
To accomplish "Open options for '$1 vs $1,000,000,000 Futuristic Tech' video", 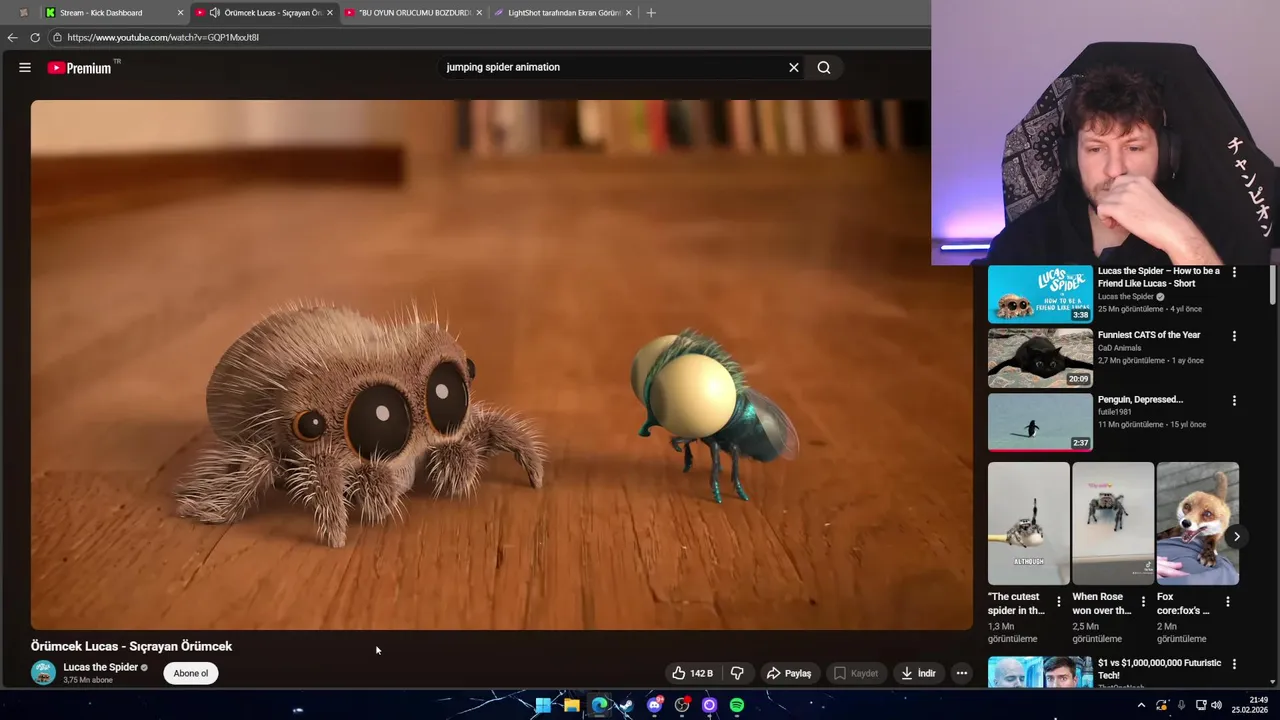I will [1234, 664].
